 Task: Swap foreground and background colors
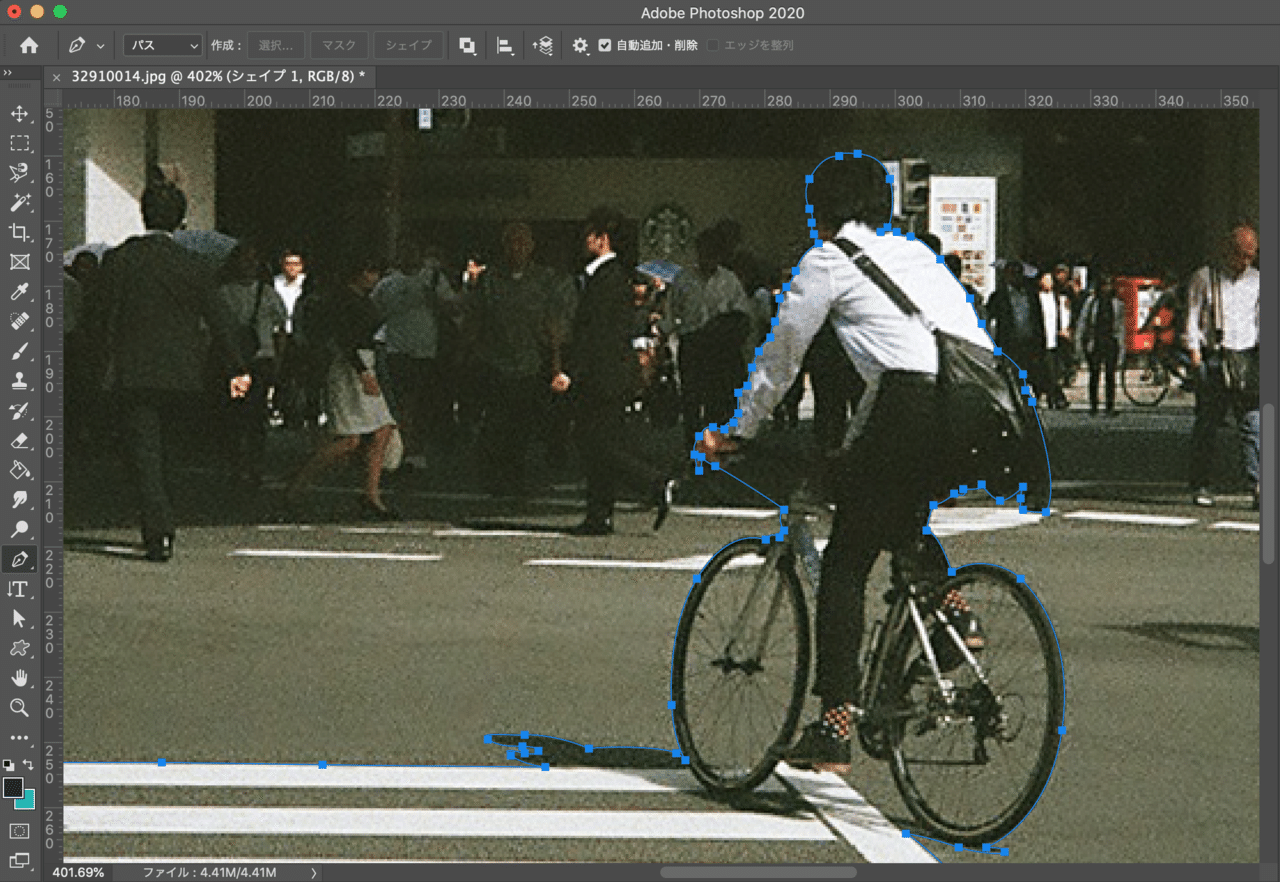[x=28, y=765]
